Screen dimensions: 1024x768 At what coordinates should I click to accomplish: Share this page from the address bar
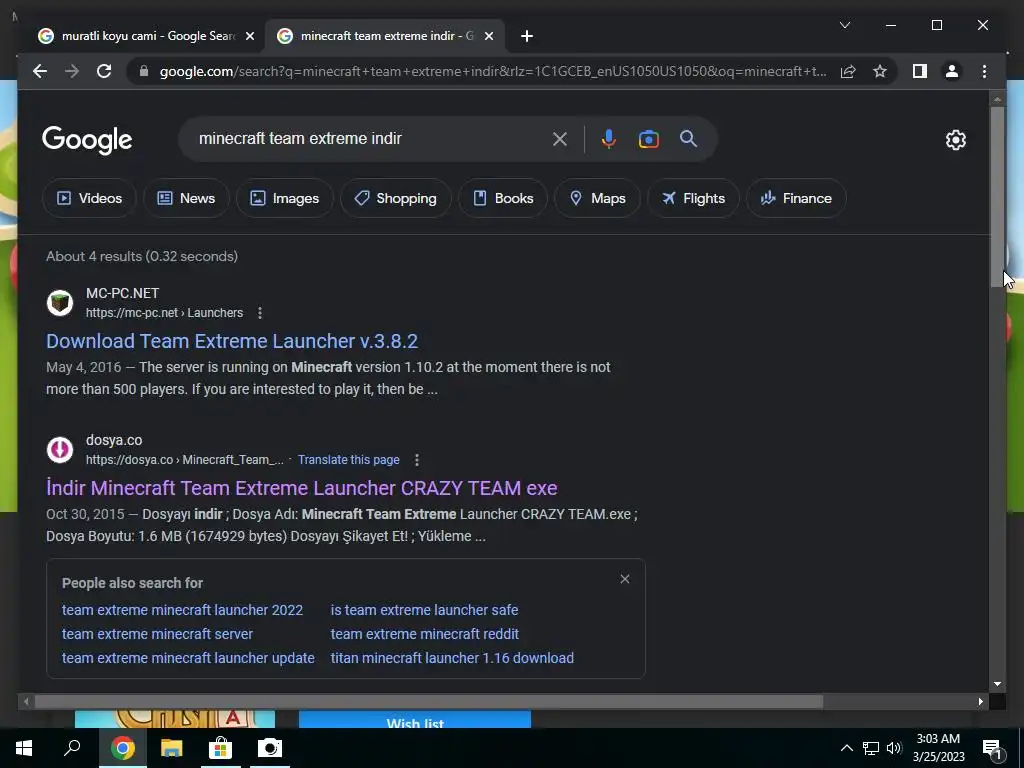pyautogui.click(x=848, y=71)
